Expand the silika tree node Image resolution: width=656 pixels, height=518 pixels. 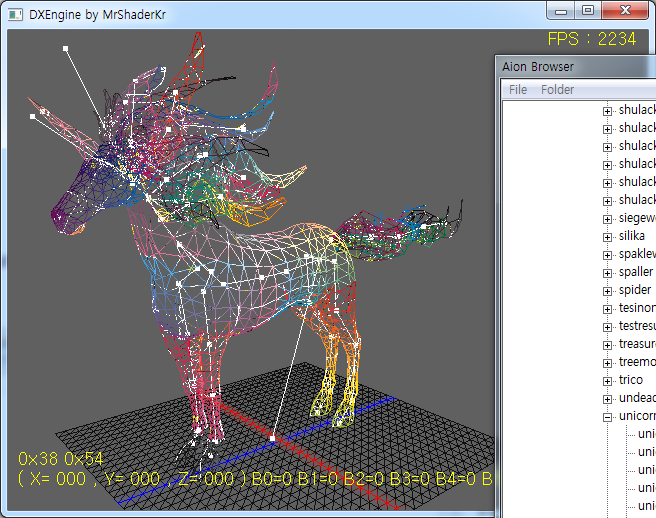coord(607,237)
